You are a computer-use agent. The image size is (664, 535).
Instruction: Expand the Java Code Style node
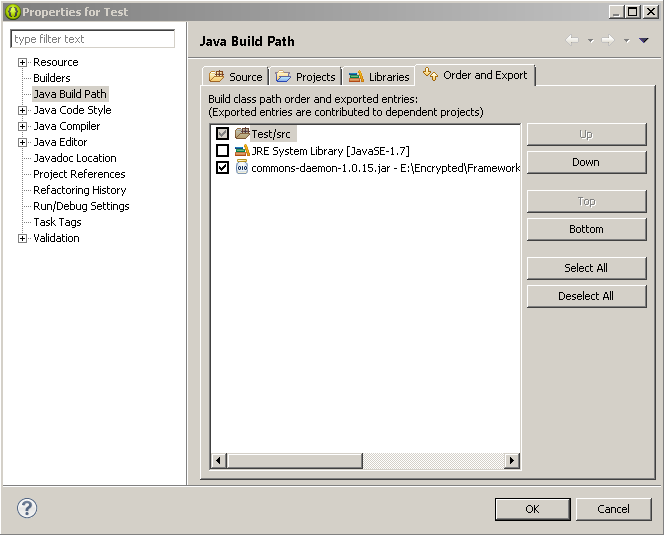(22, 110)
